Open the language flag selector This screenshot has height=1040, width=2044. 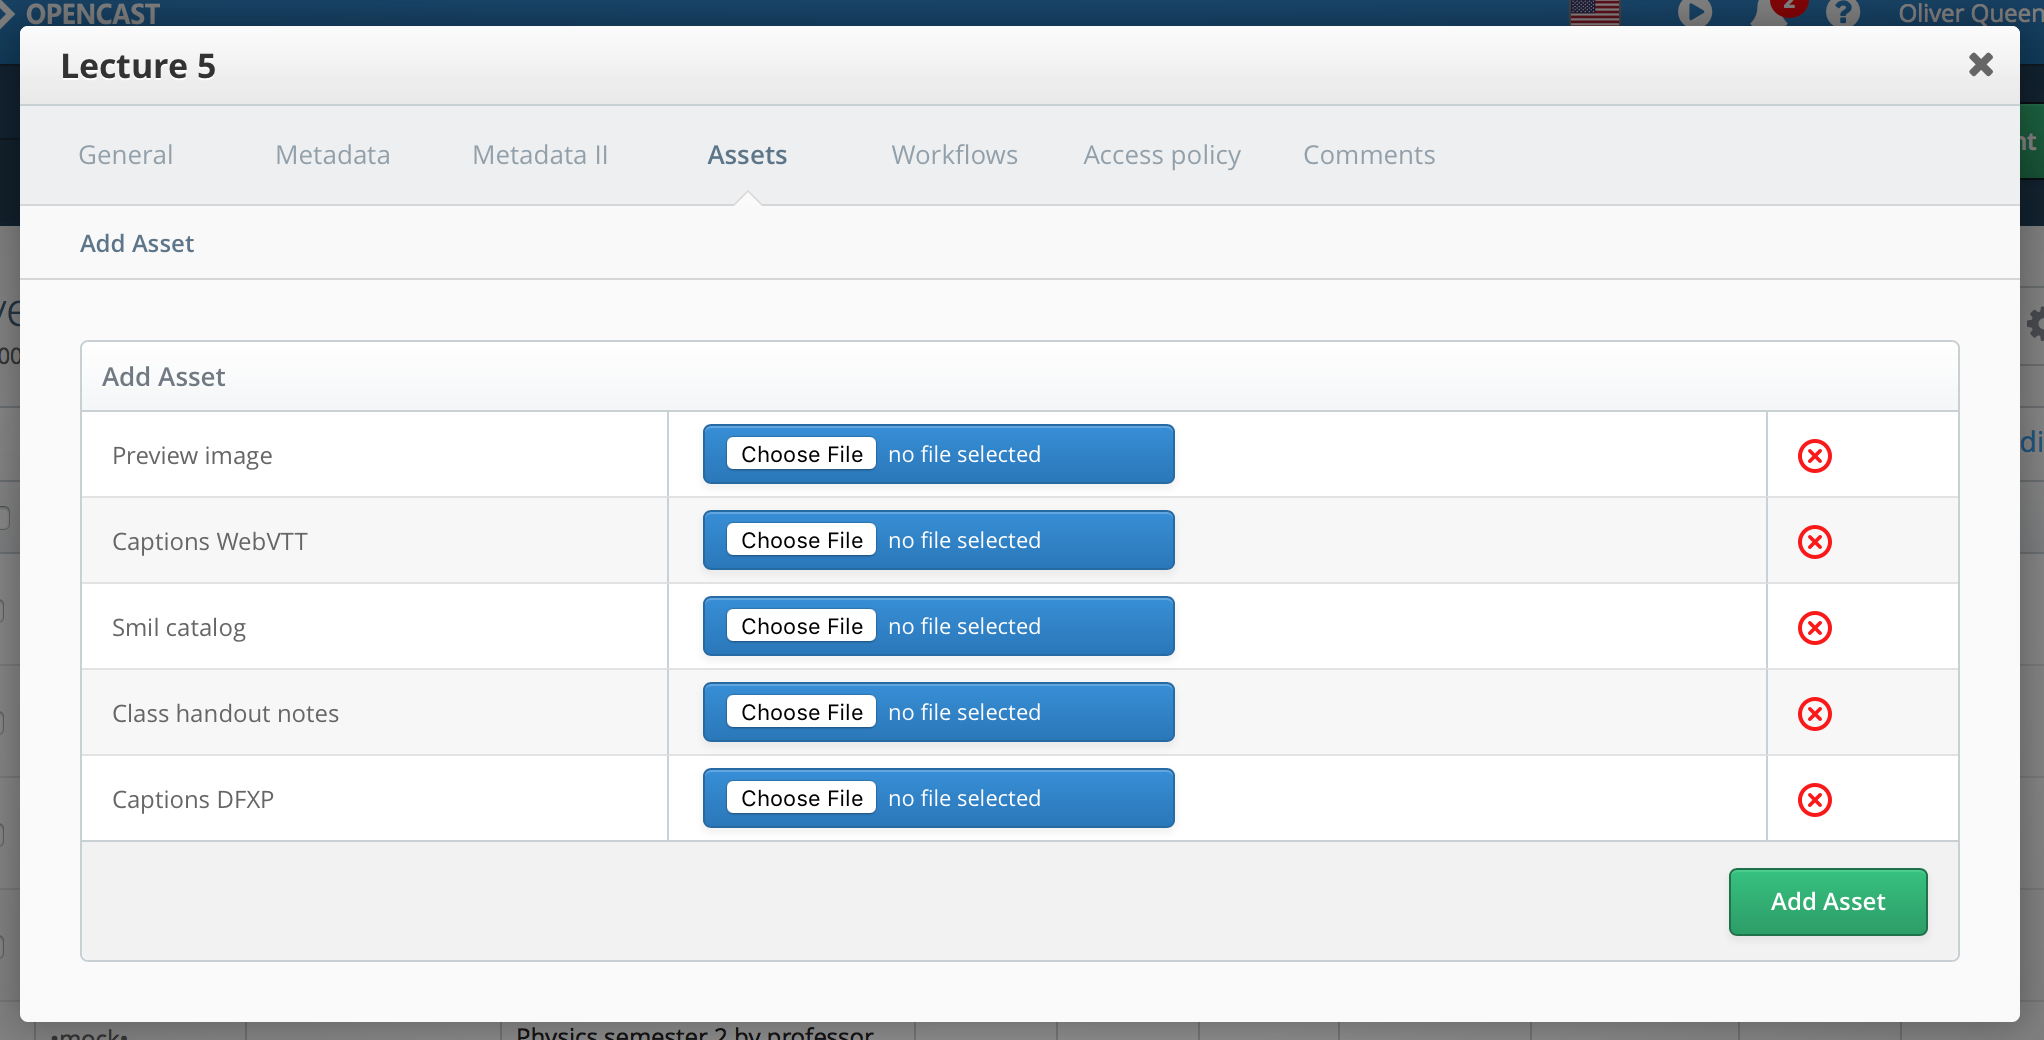click(x=1594, y=12)
